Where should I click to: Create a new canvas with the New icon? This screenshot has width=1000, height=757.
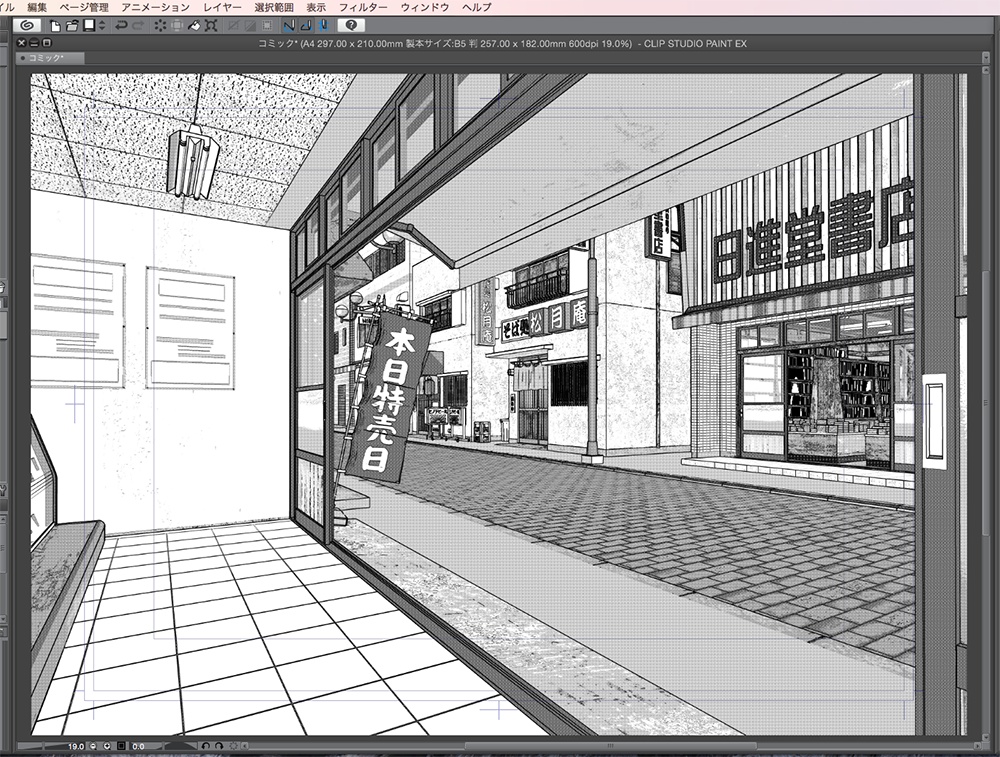click(x=53, y=26)
